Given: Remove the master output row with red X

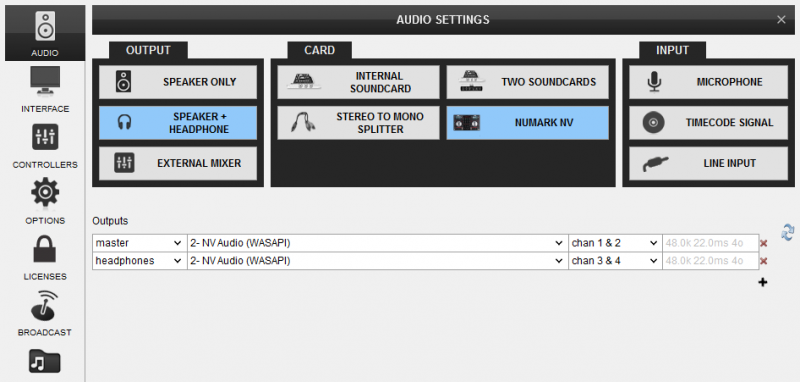Looking at the screenshot, I should pos(763,243).
